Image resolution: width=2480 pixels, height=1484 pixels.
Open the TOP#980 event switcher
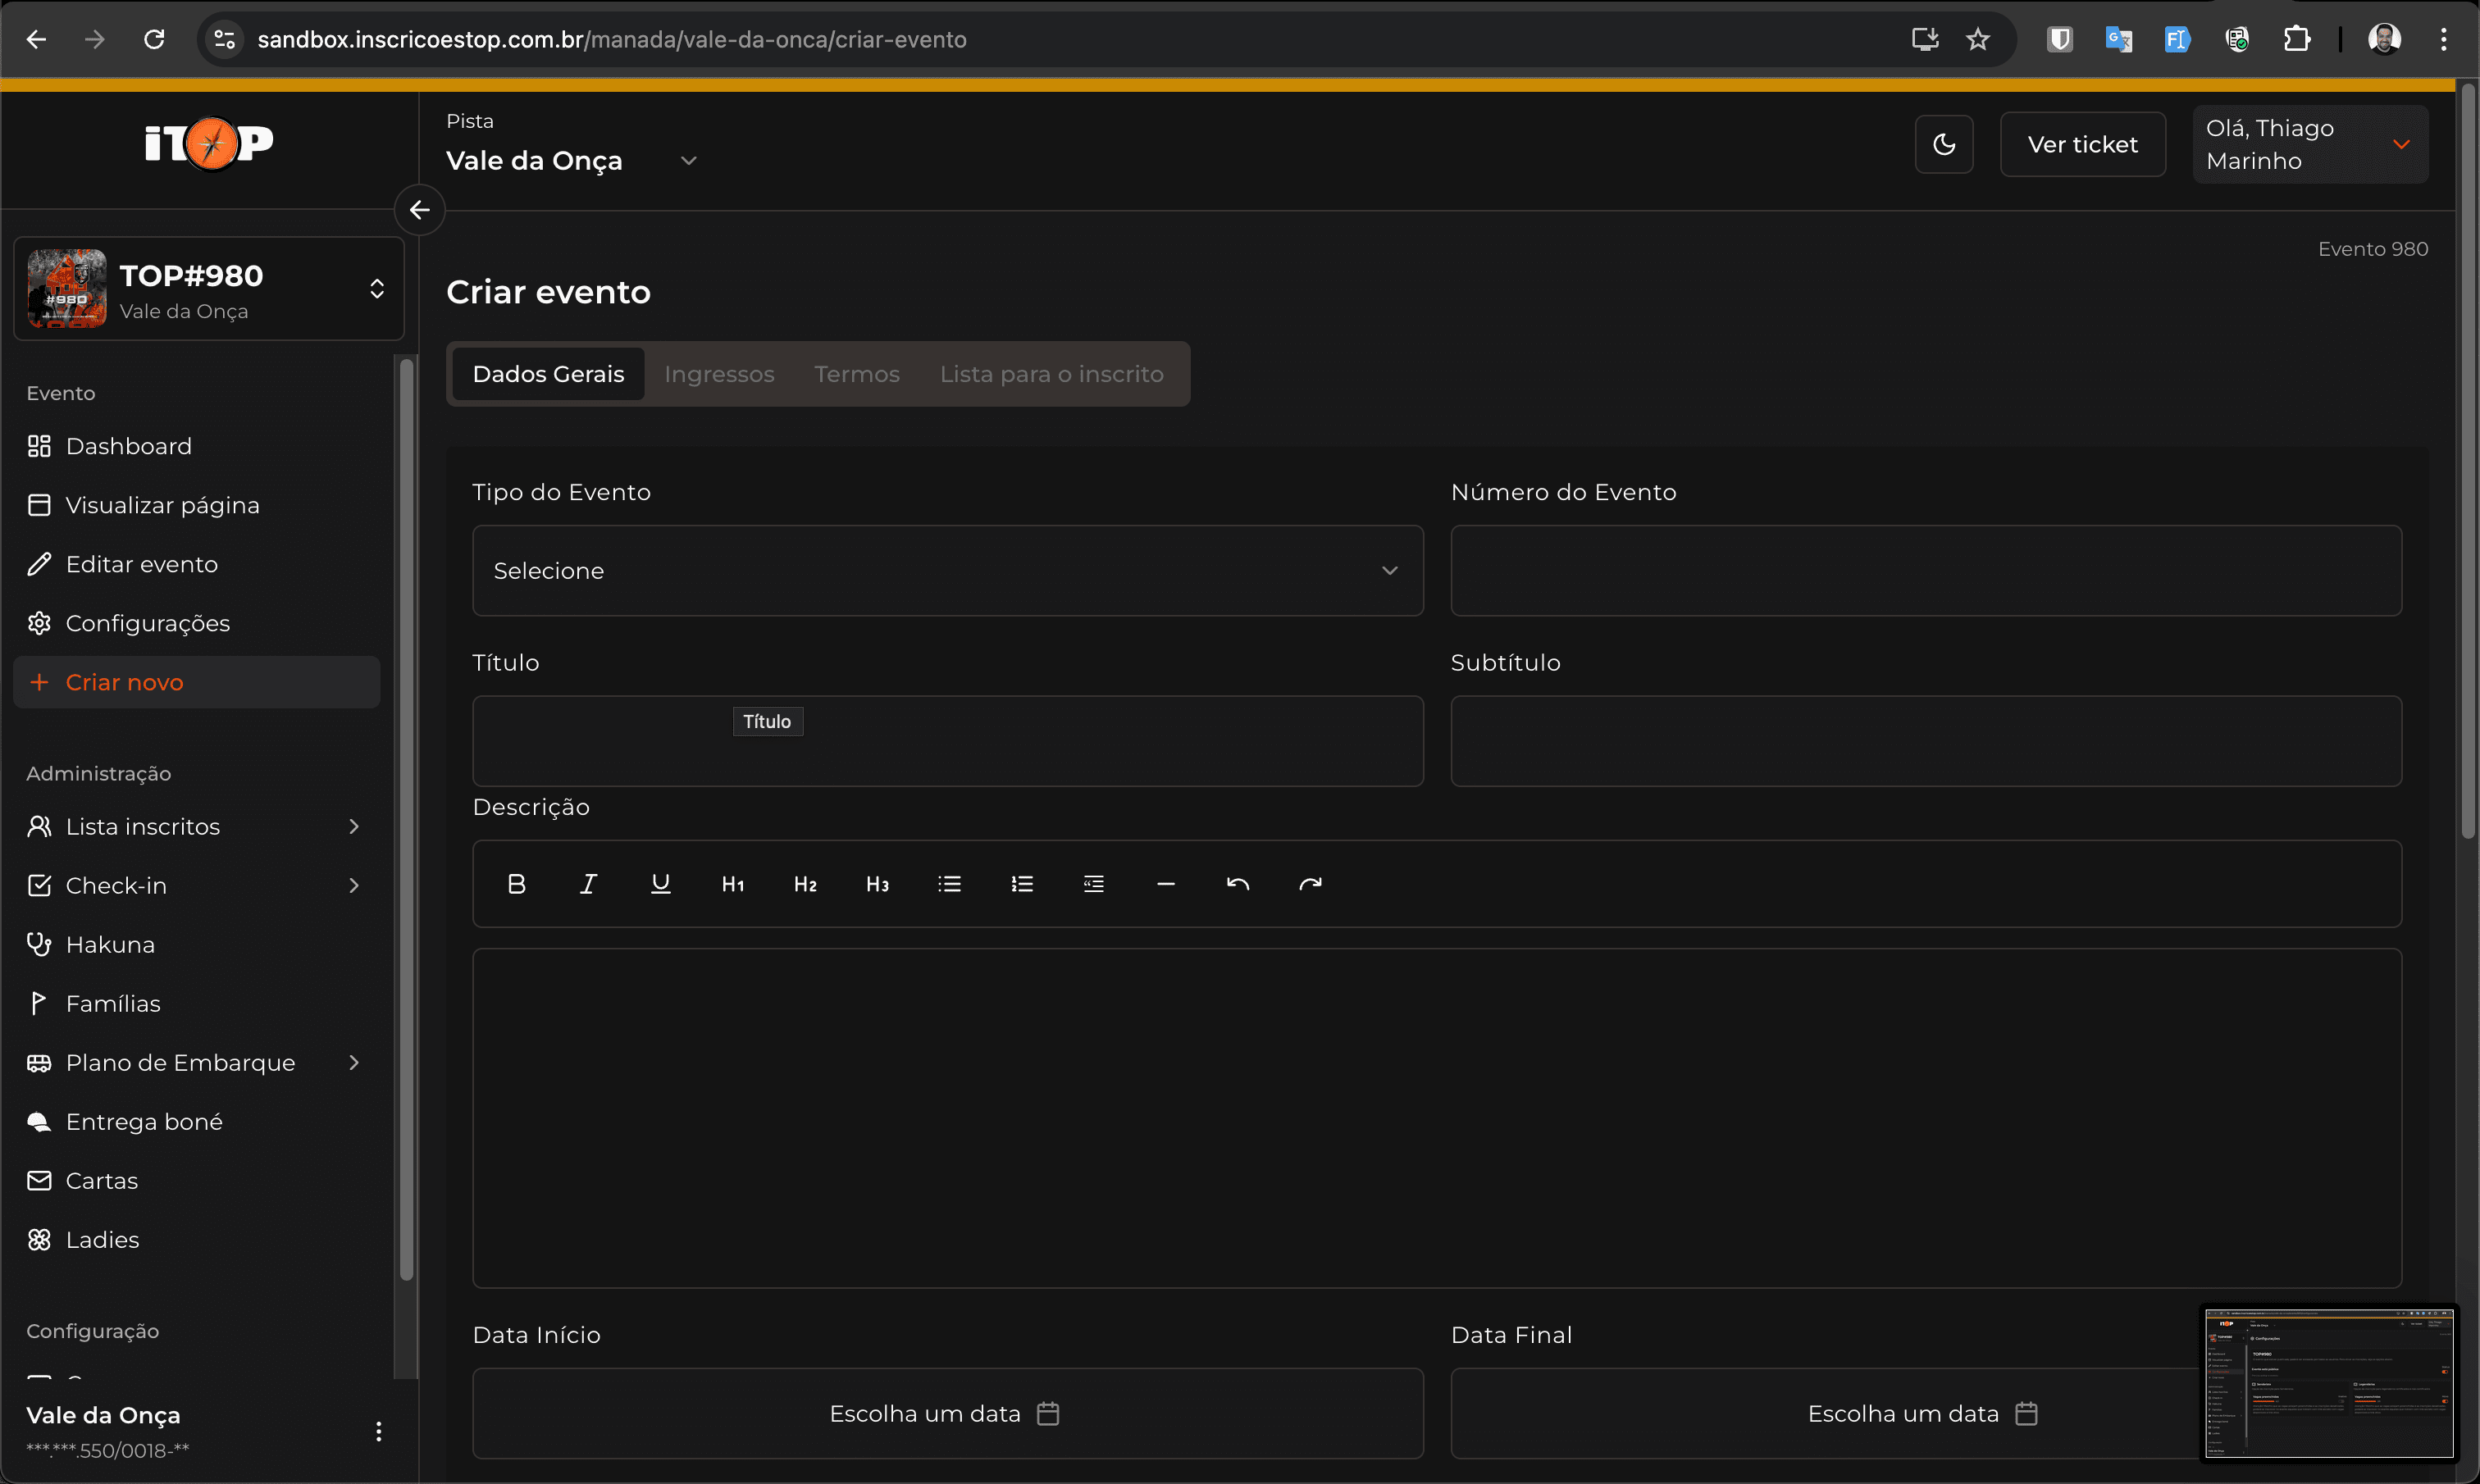click(209, 289)
